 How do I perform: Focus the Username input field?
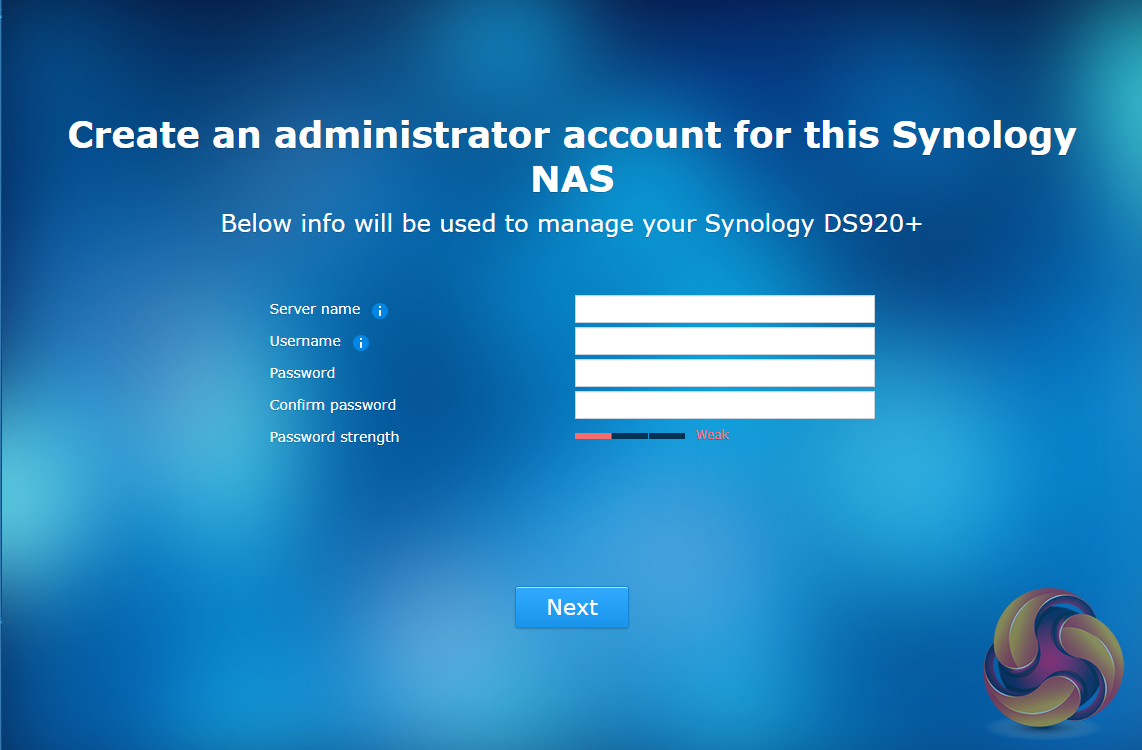725,341
